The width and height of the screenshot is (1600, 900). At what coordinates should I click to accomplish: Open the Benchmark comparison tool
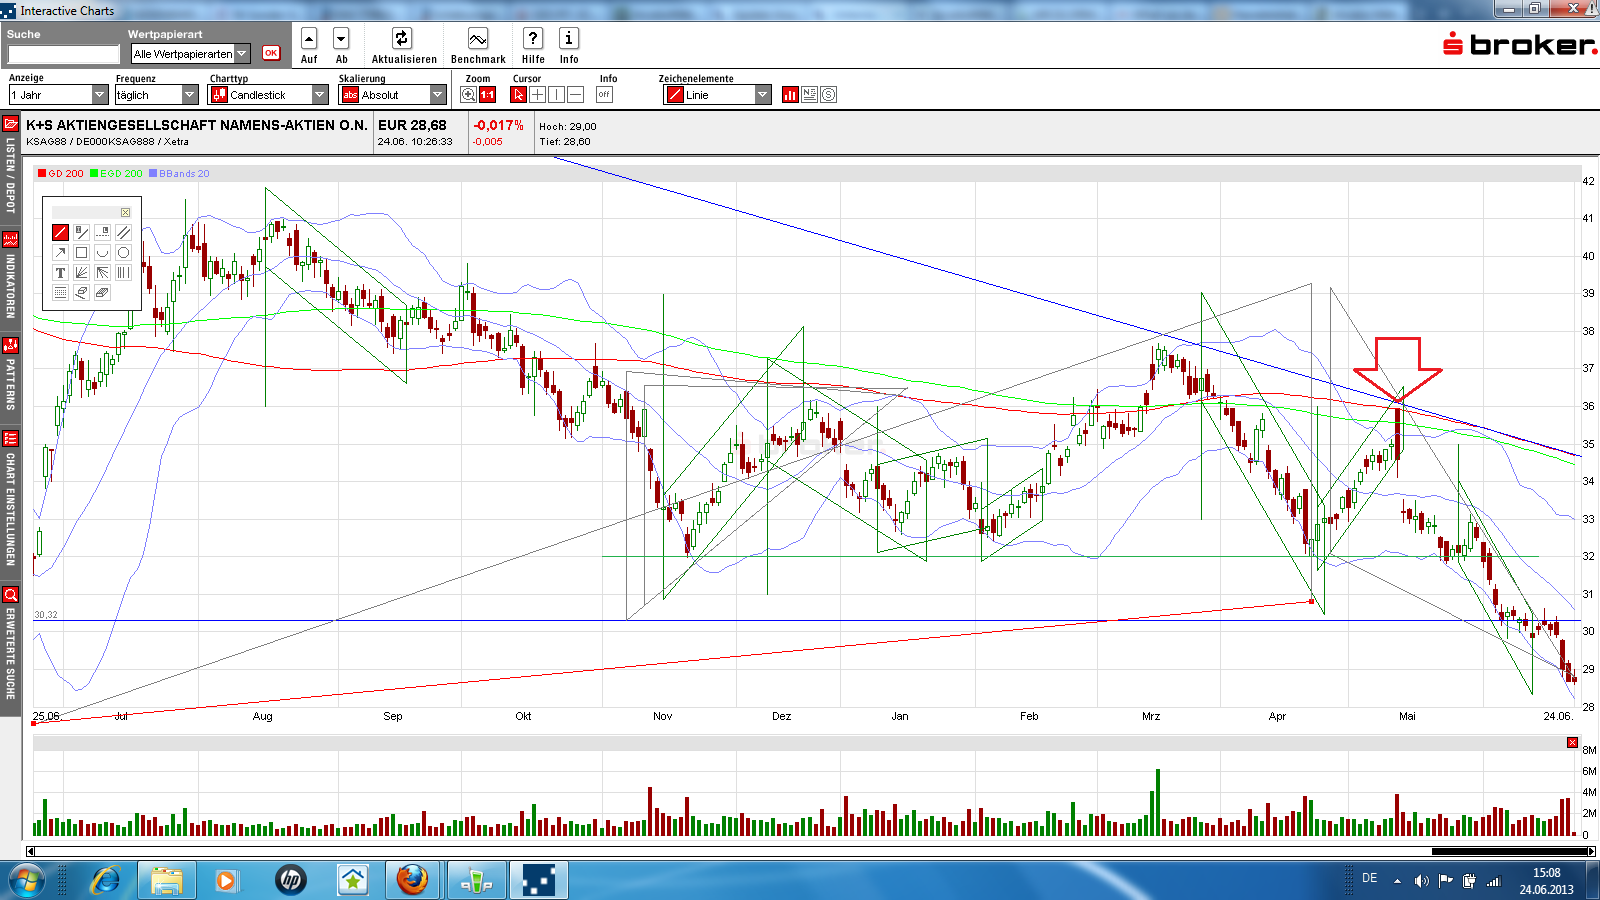[x=478, y=39]
